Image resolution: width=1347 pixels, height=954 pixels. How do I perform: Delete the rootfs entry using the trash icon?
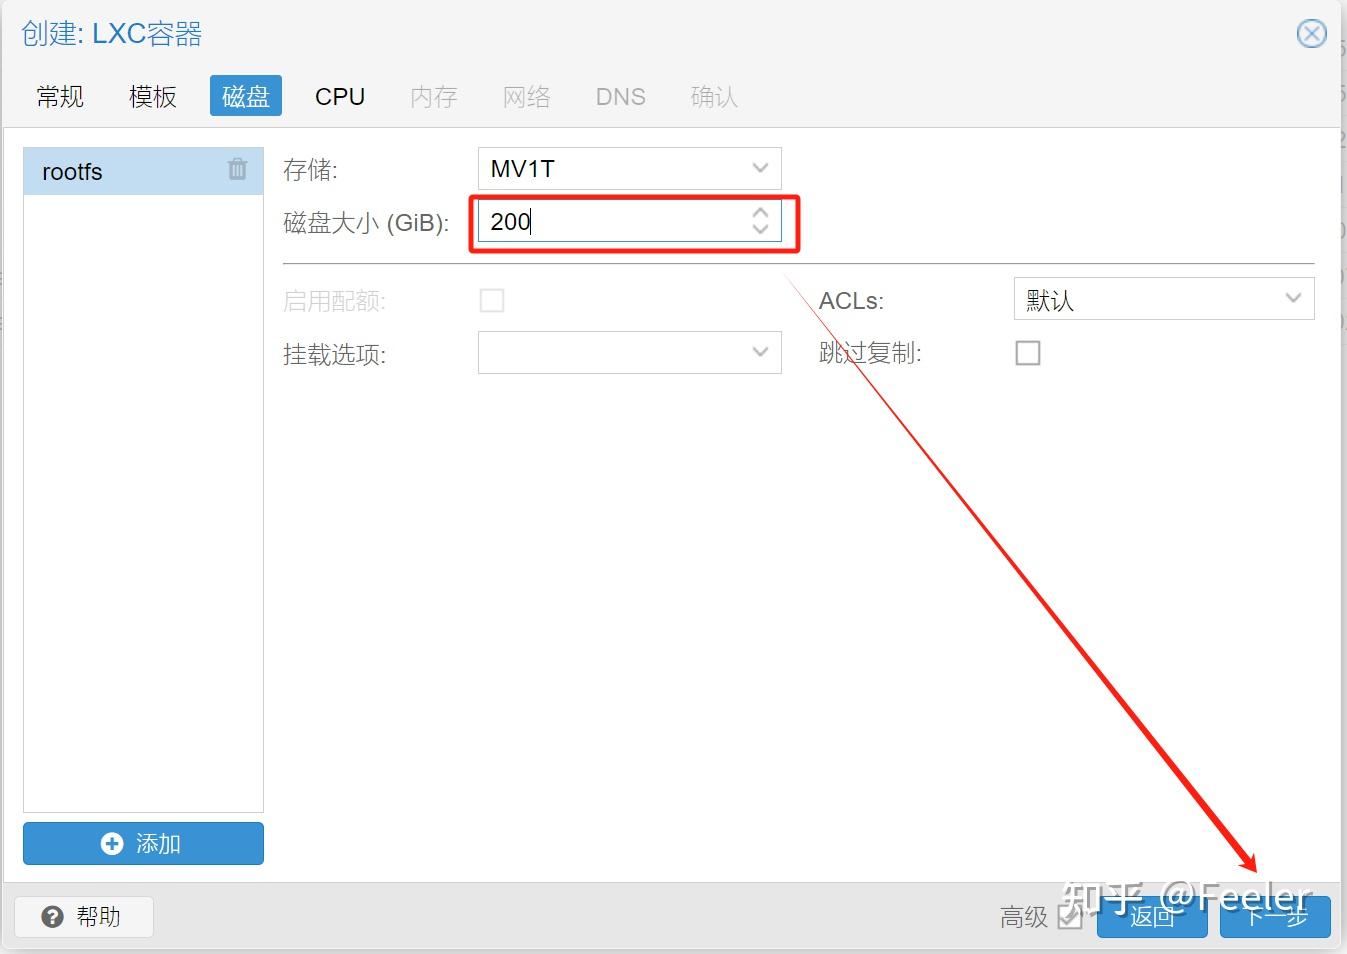[x=237, y=170]
